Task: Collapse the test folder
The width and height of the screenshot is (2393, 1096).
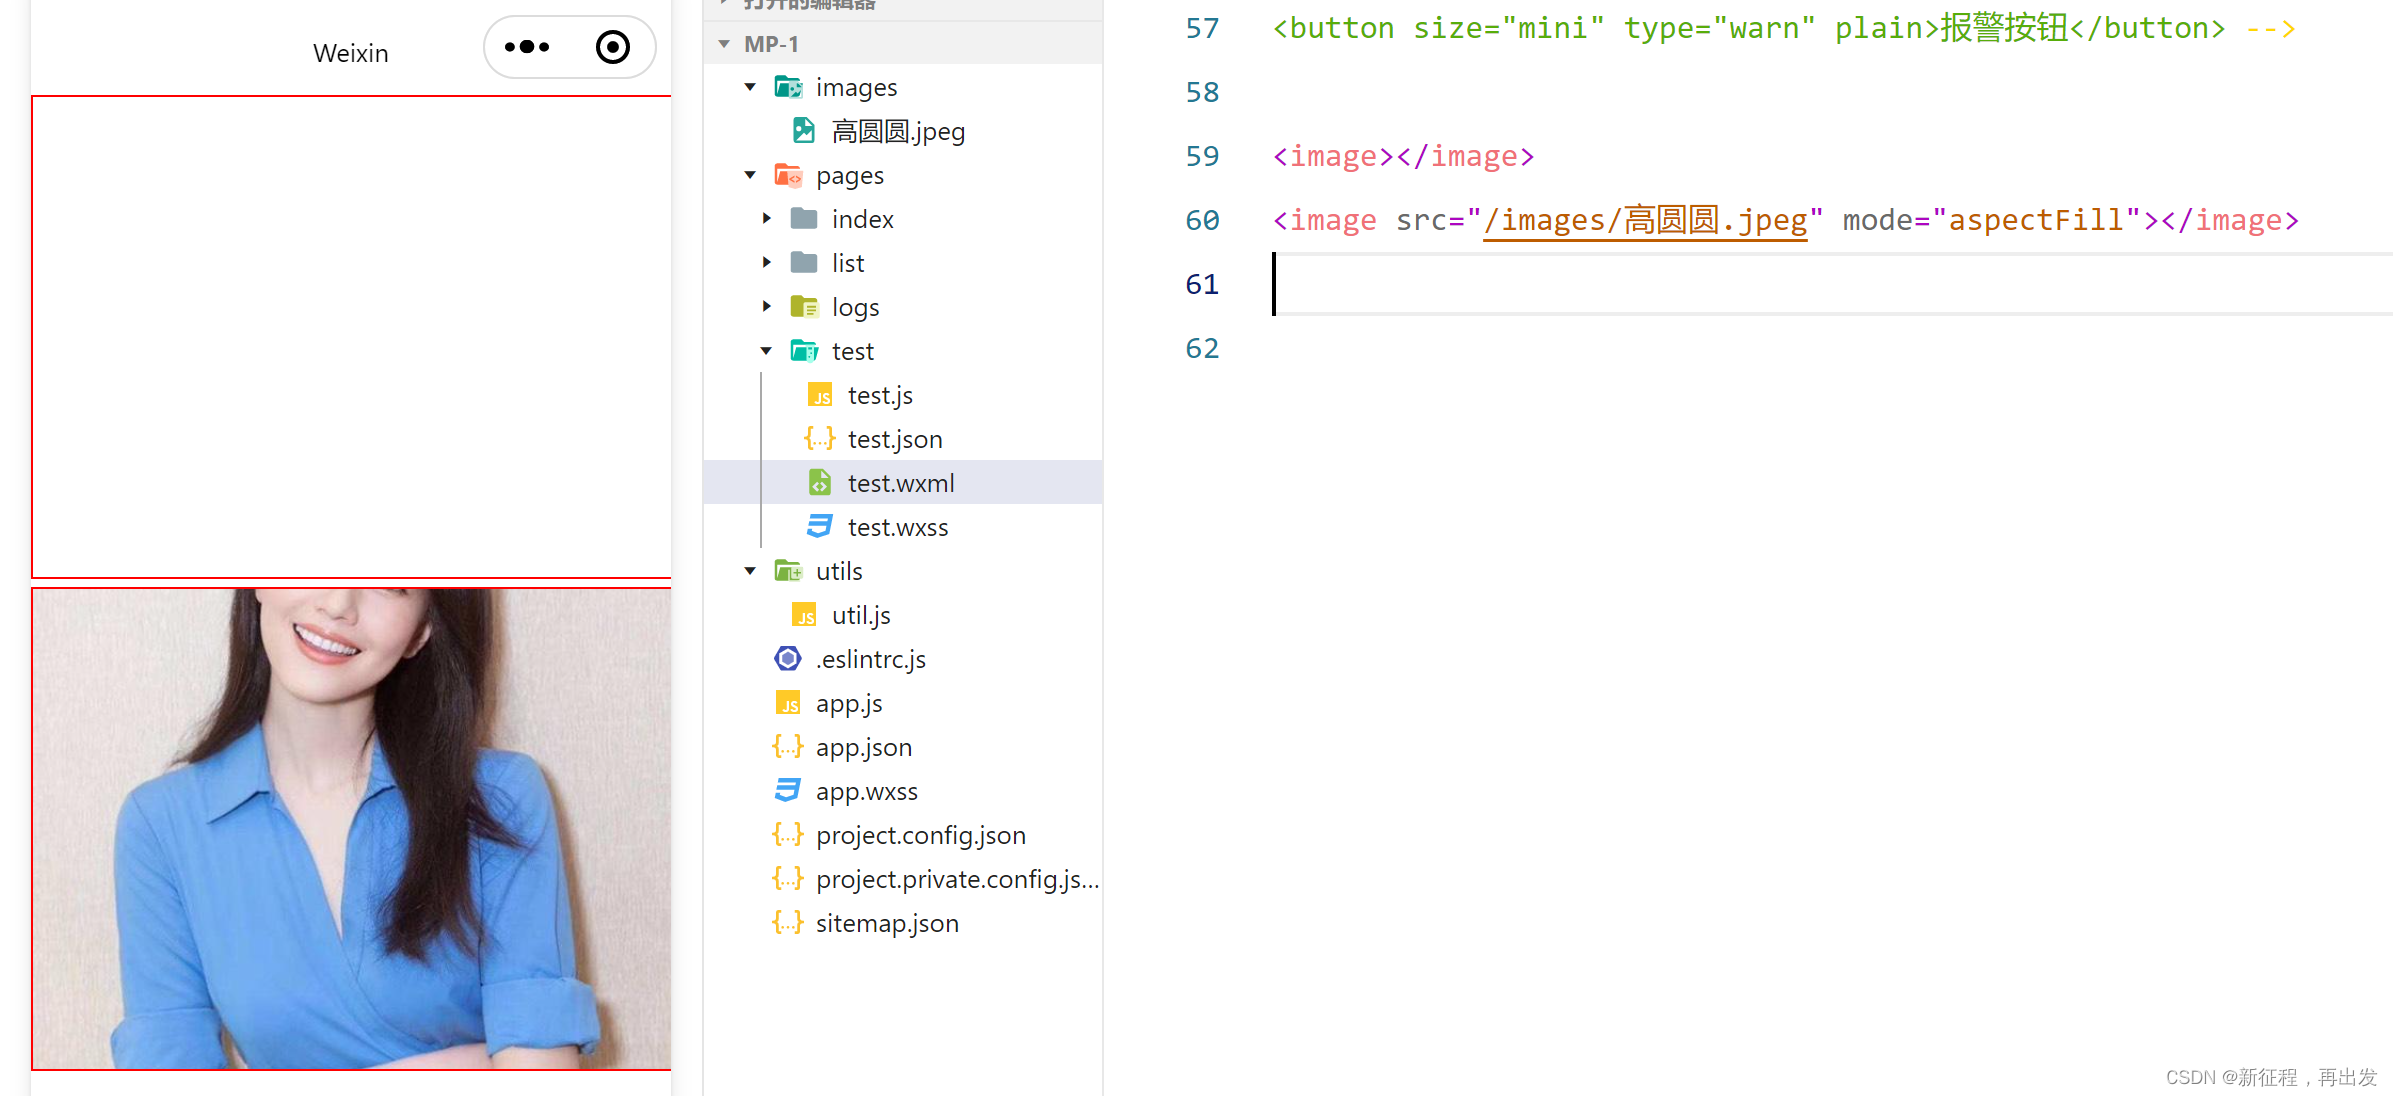Action: coord(767,351)
